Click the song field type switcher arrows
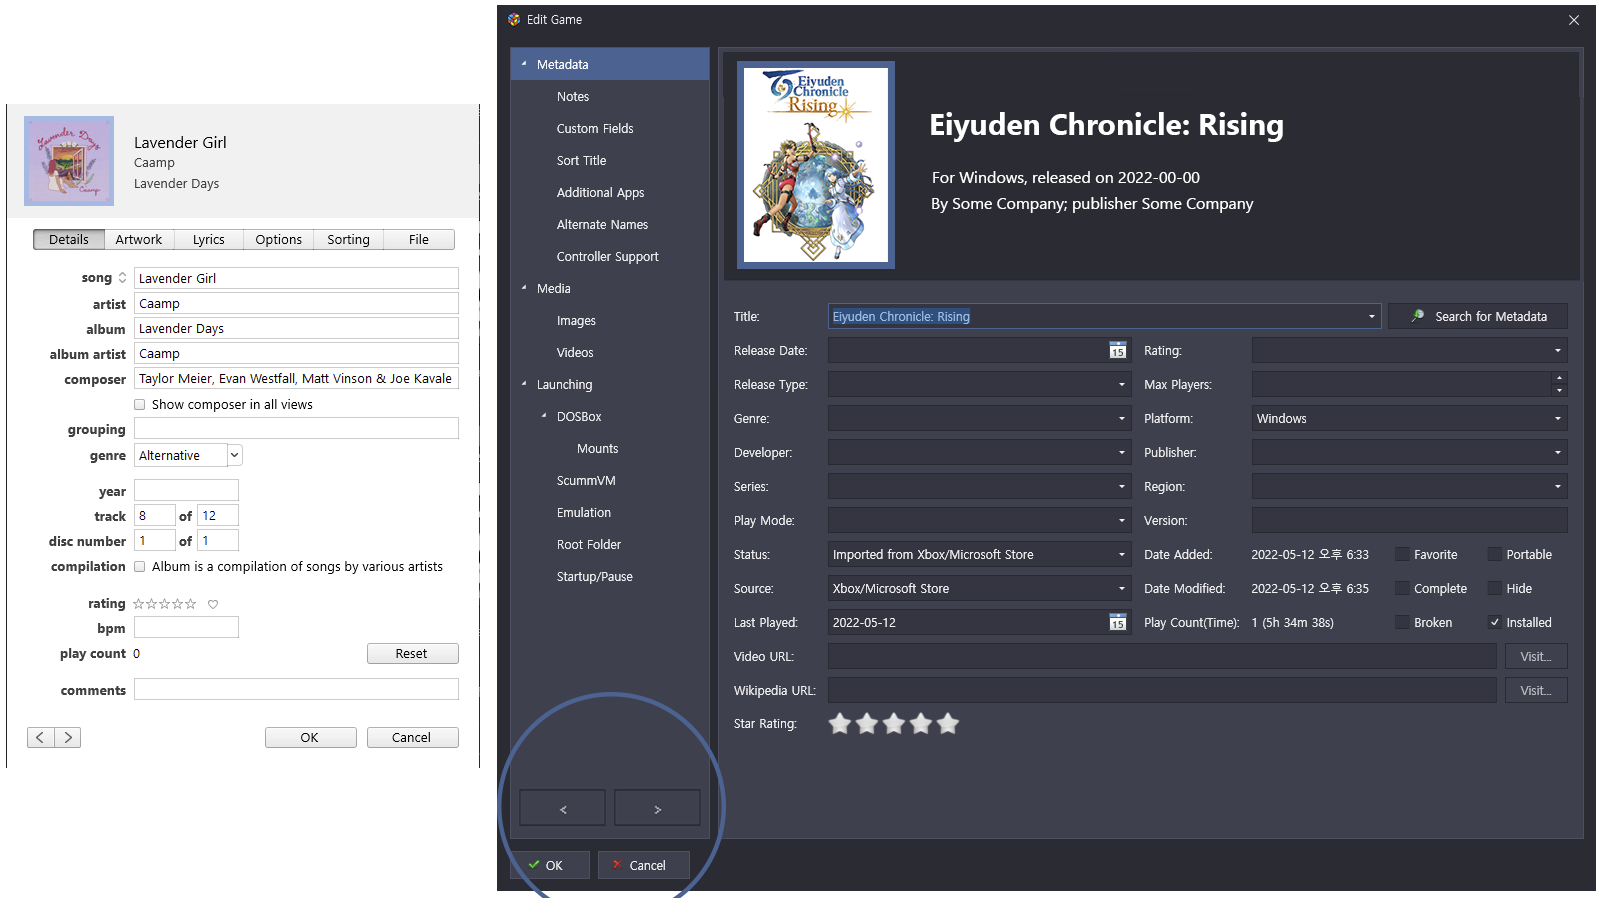Screen dimensions: 1600x898 (x=122, y=278)
